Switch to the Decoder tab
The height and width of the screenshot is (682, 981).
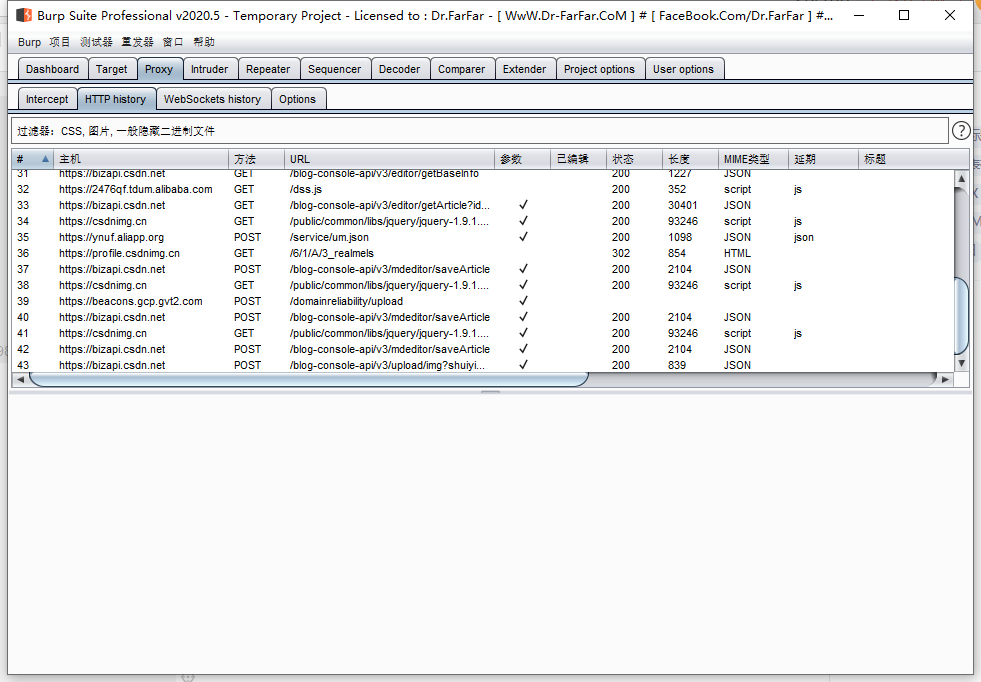point(400,69)
